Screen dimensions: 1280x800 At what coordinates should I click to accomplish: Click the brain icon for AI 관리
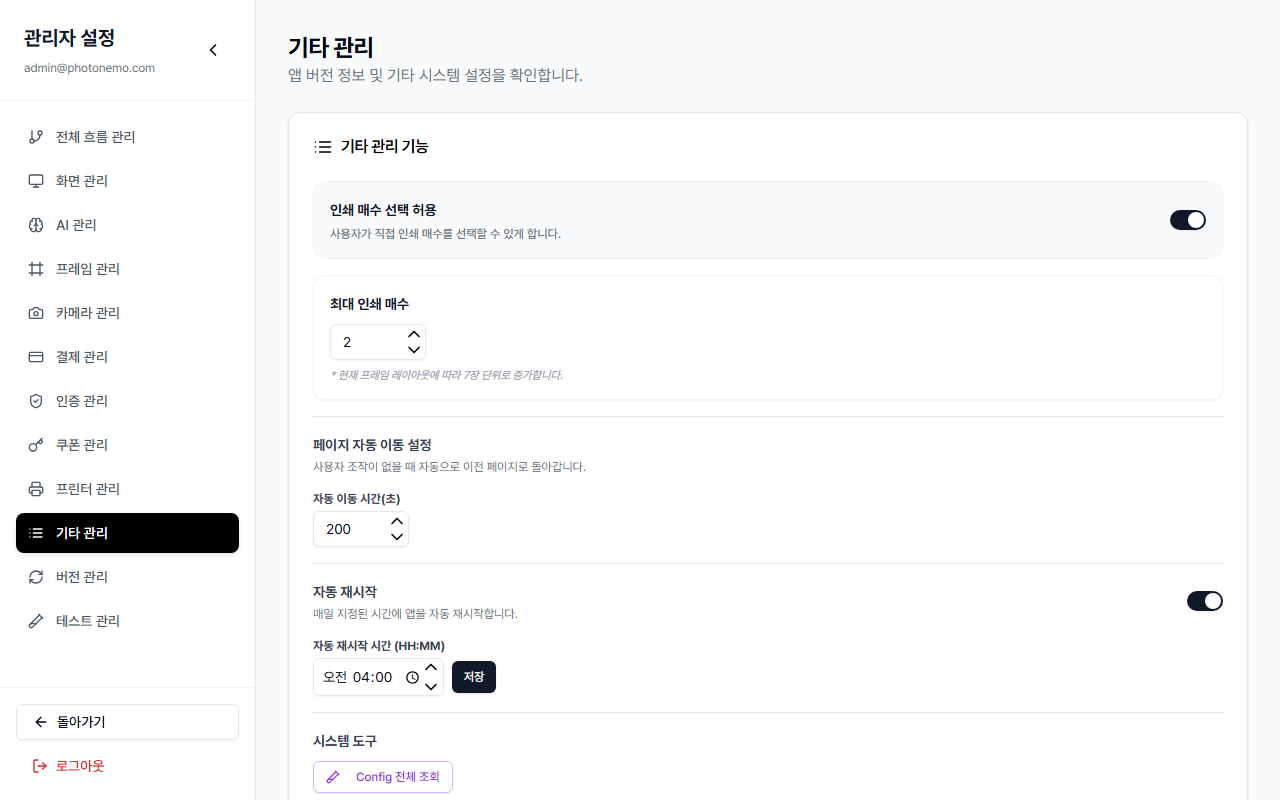point(36,225)
